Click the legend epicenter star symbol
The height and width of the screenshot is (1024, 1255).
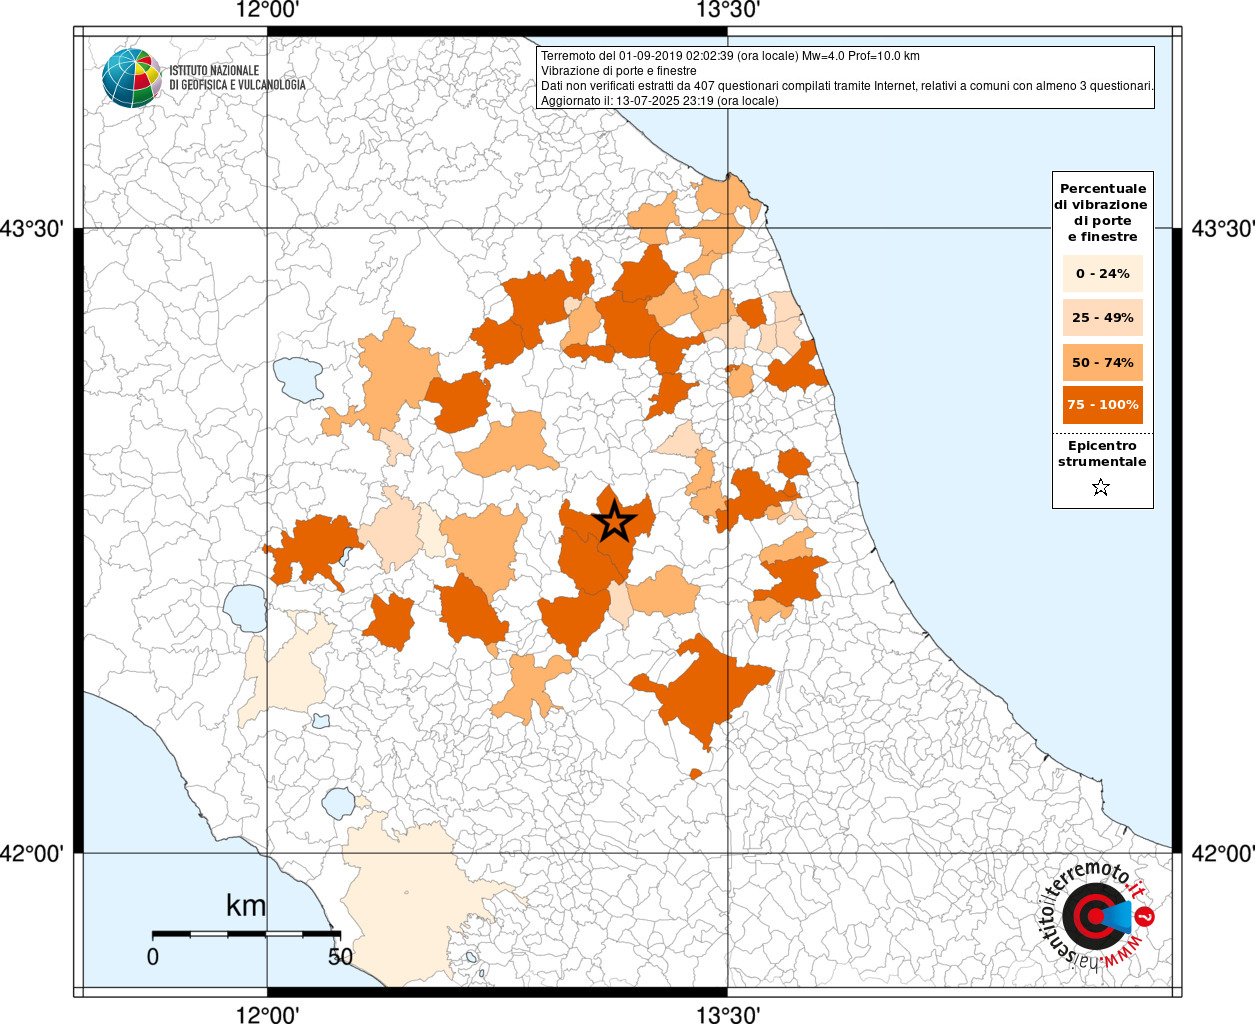[1101, 488]
